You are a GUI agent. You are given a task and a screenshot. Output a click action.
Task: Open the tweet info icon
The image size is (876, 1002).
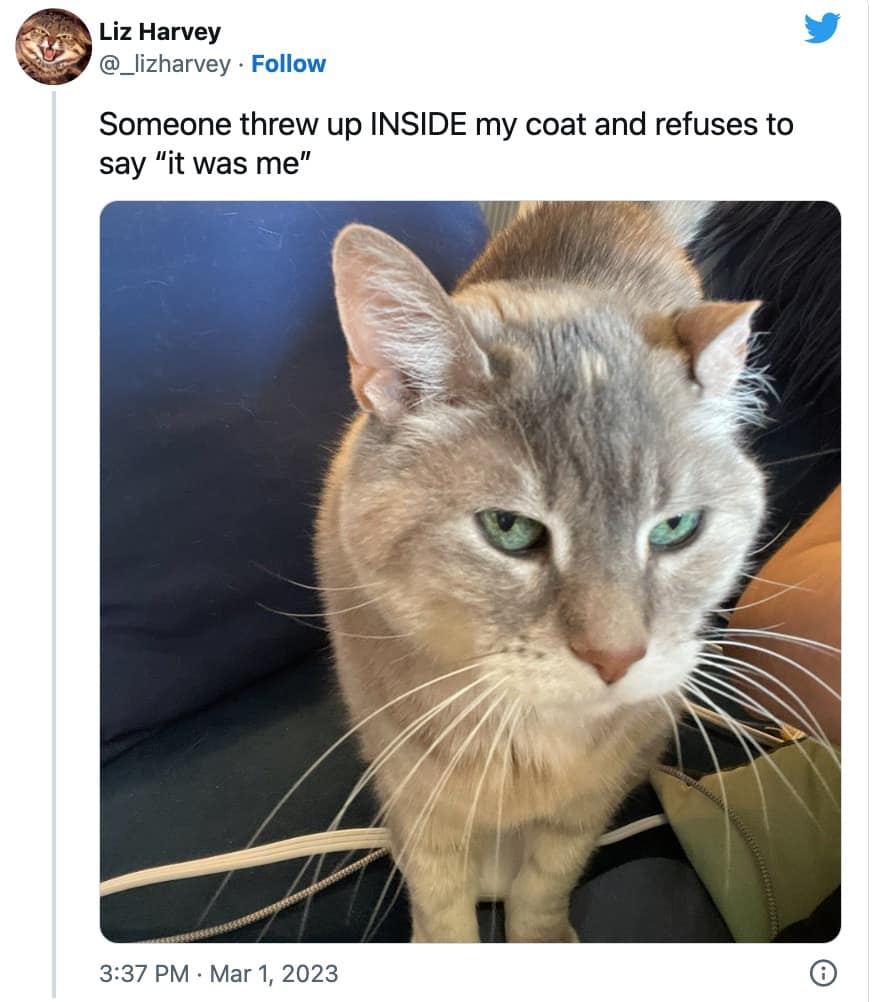(823, 973)
